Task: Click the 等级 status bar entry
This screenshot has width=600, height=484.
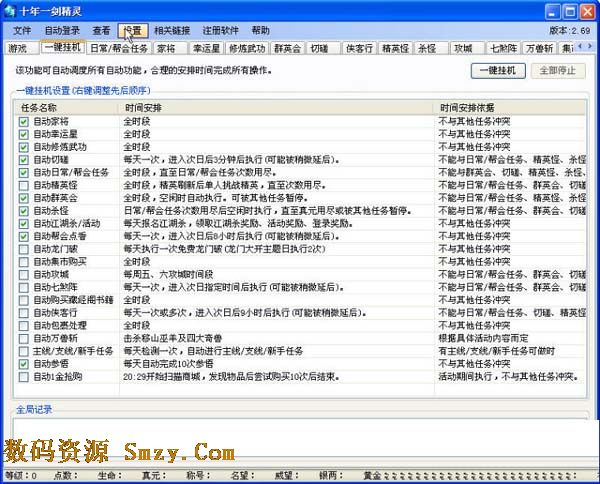Action: coord(21,476)
